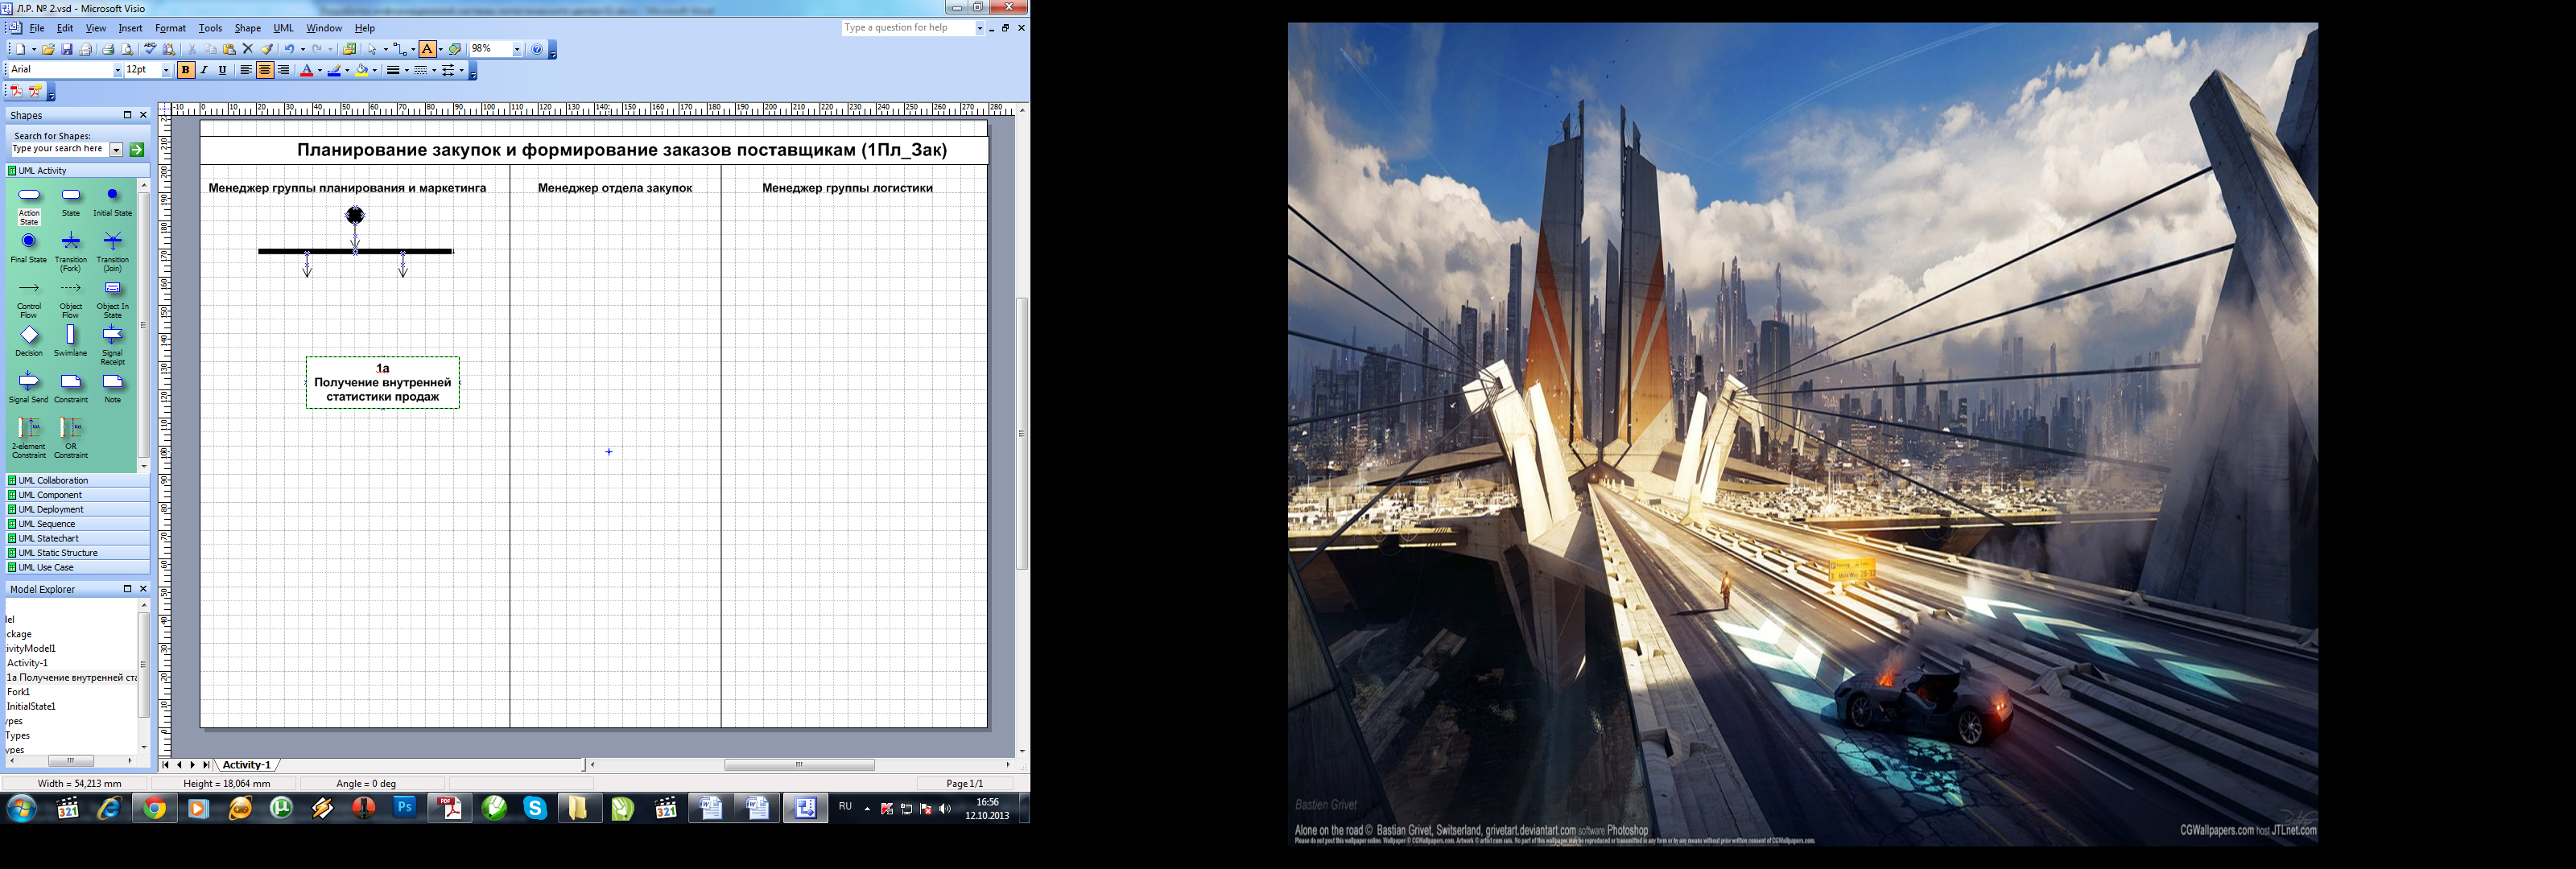Image resolution: width=2576 pixels, height=869 pixels.
Task: Click the green search shapes arrow button
Action: 137,149
